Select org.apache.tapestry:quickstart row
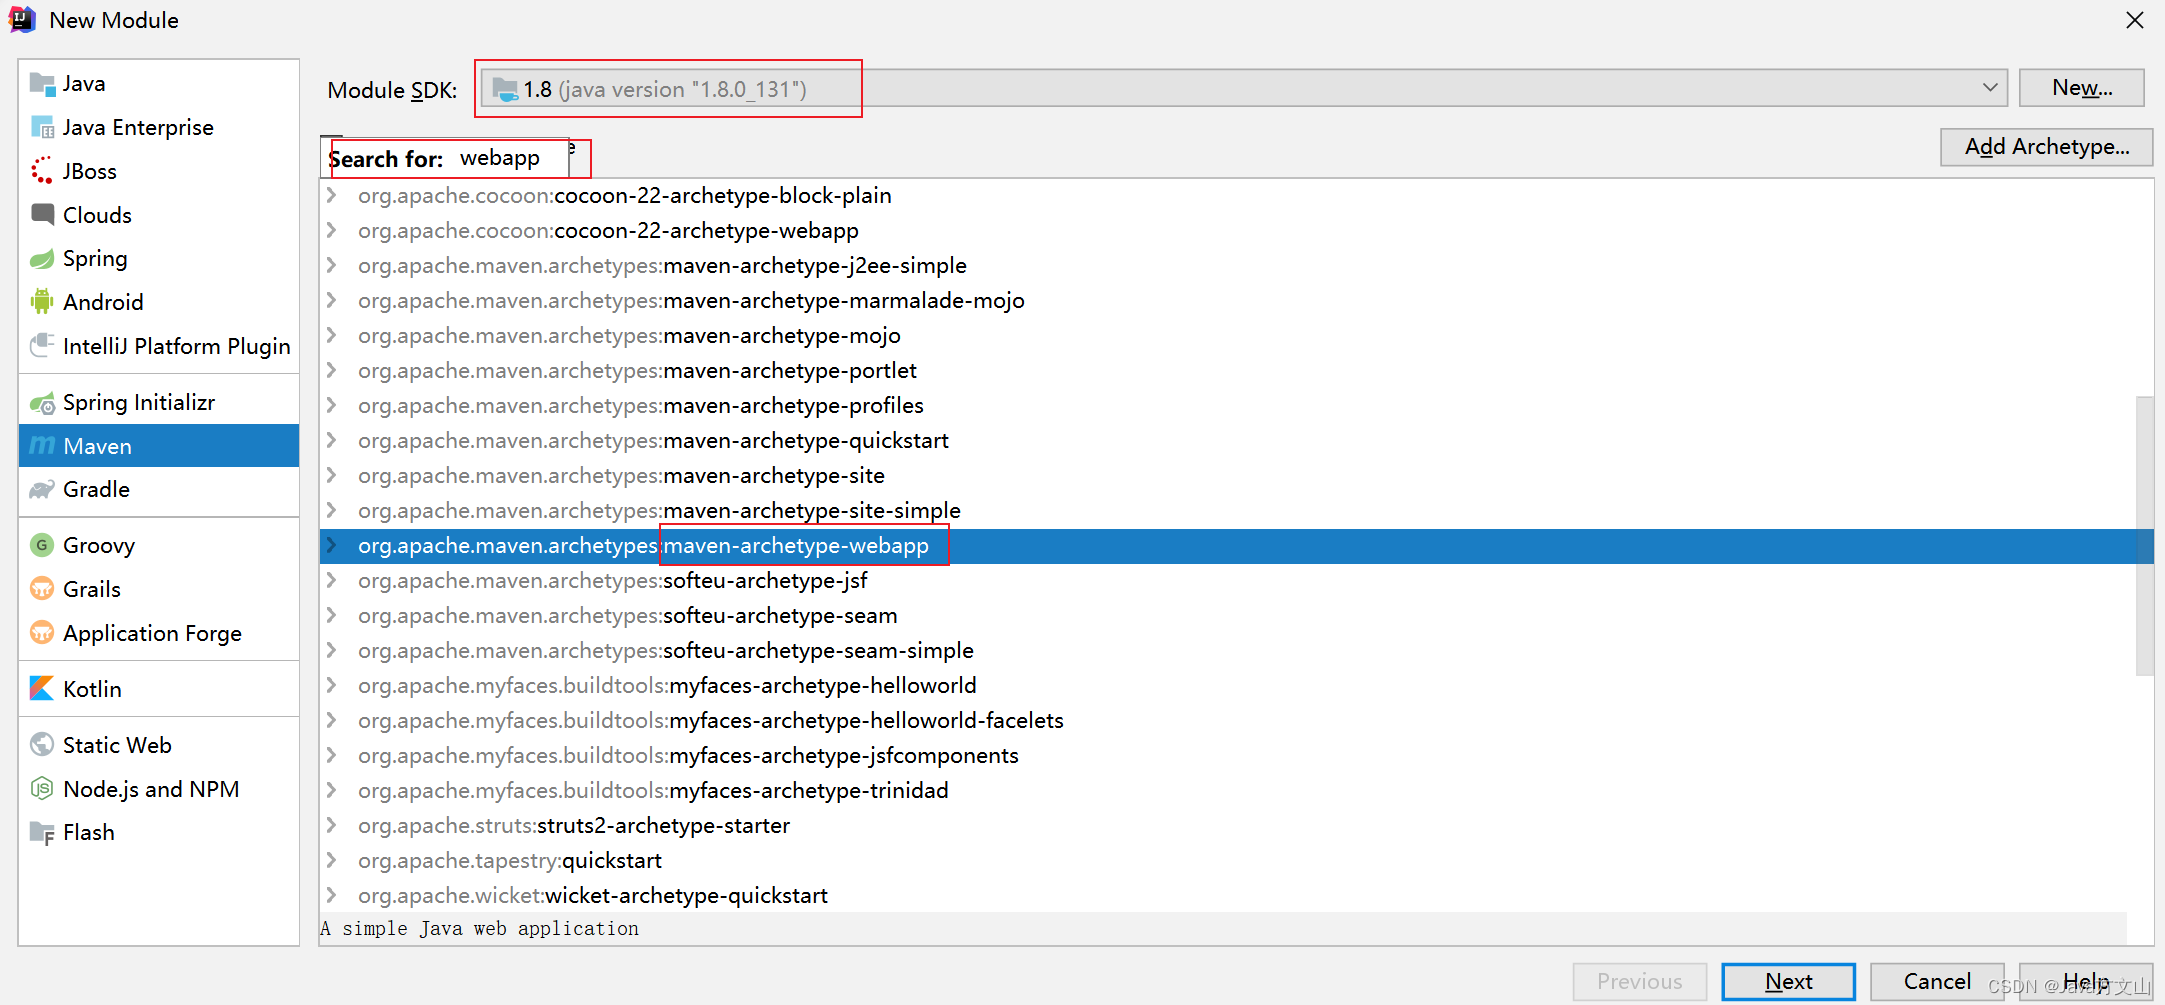The width and height of the screenshot is (2165, 1005). pos(1236,860)
